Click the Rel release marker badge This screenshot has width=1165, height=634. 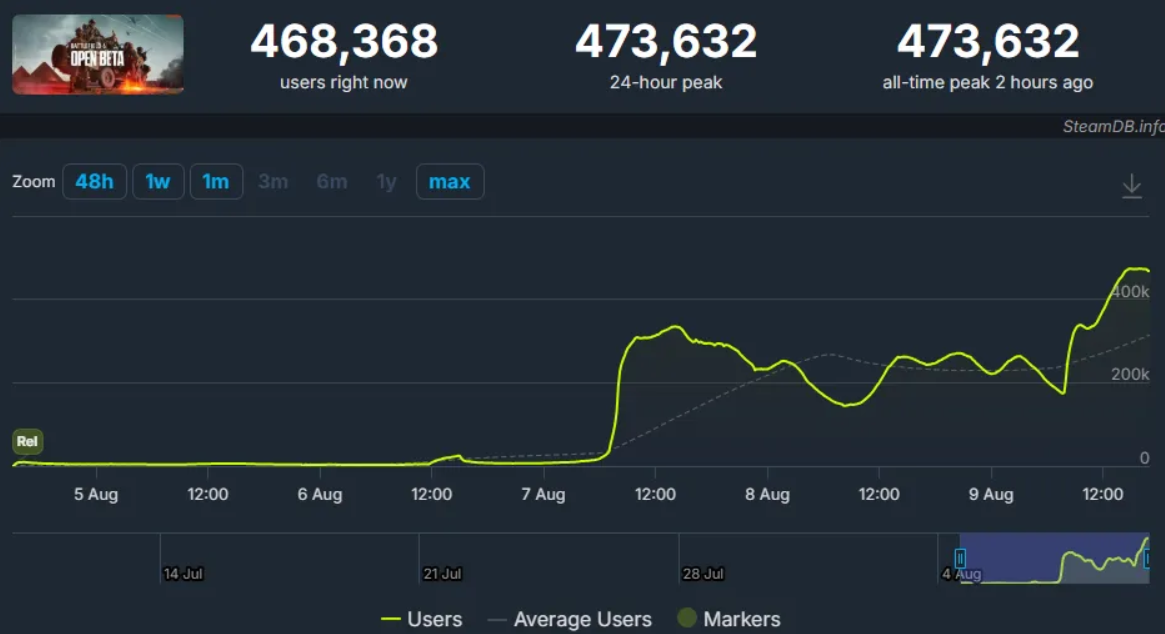click(27, 441)
